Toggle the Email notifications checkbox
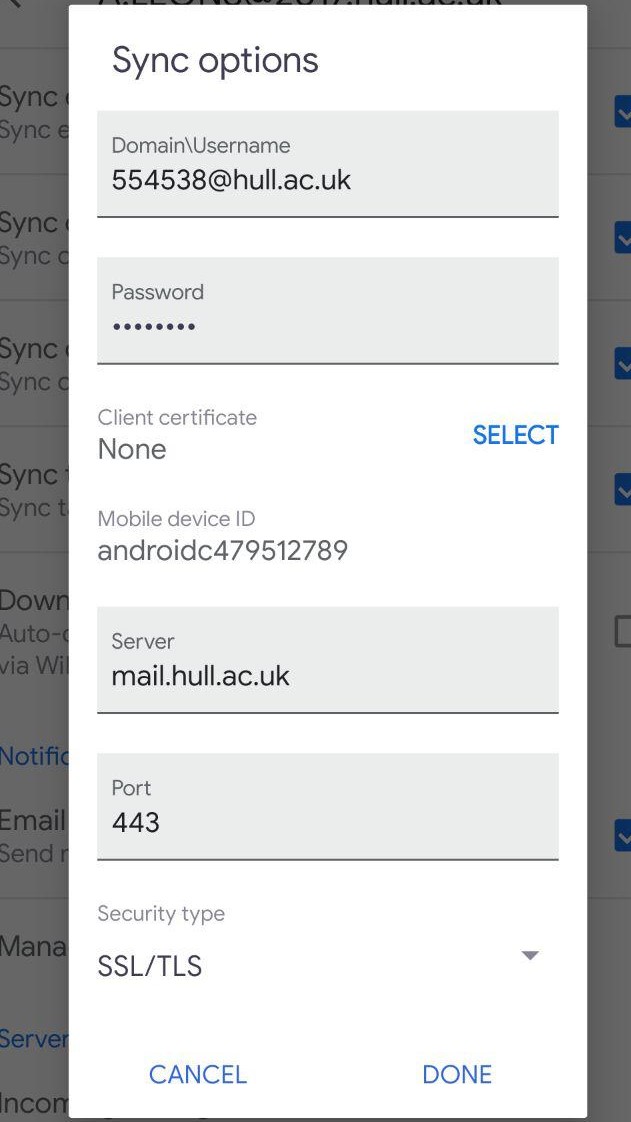Viewport: 631px width, 1122px height. [622, 835]
